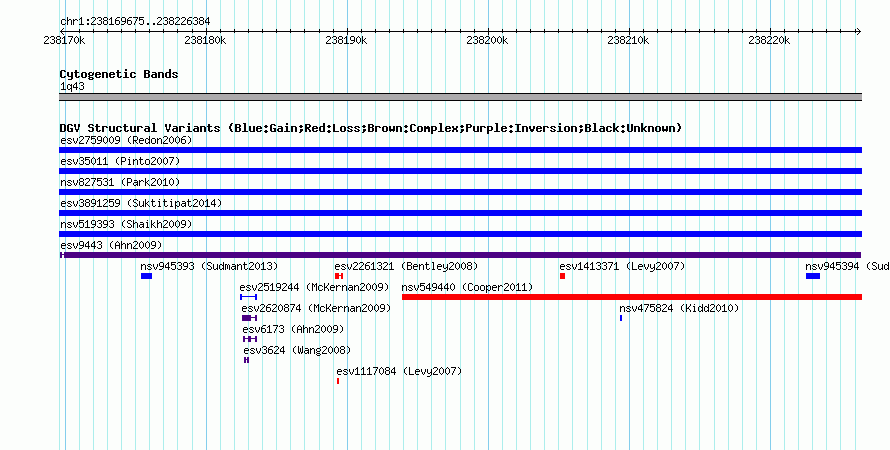Click the esv1413371 (Levy2007) red glyph
Screen dimensions: 890x450
[x=562, y=276]
